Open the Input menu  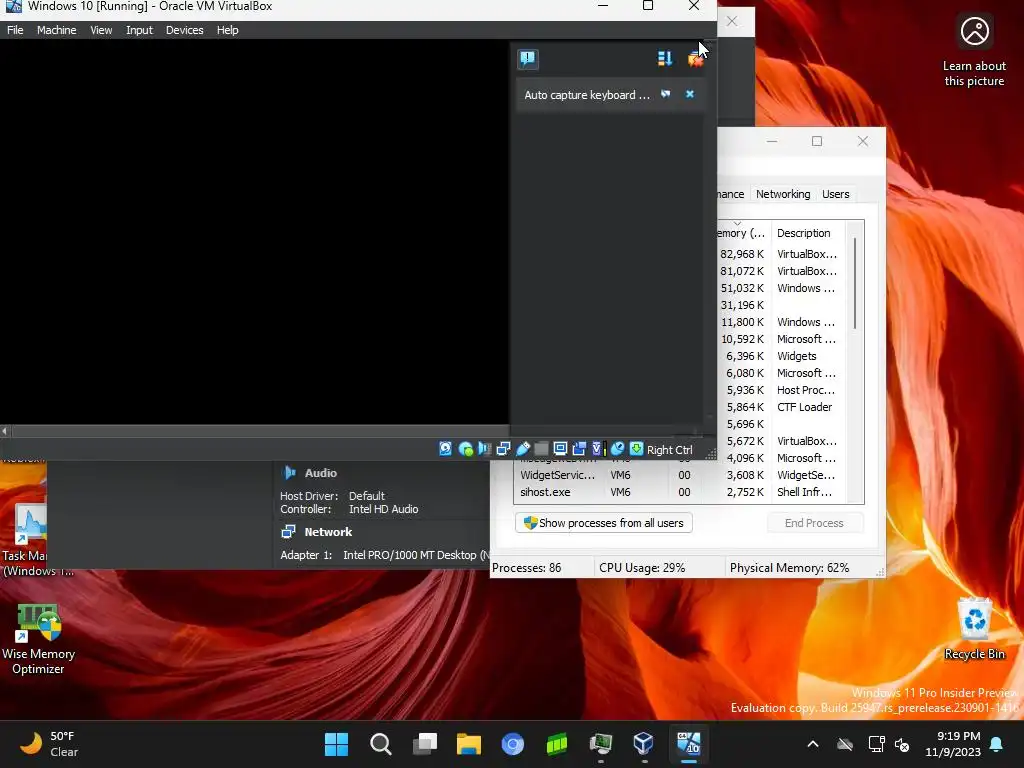click(139, 30)
